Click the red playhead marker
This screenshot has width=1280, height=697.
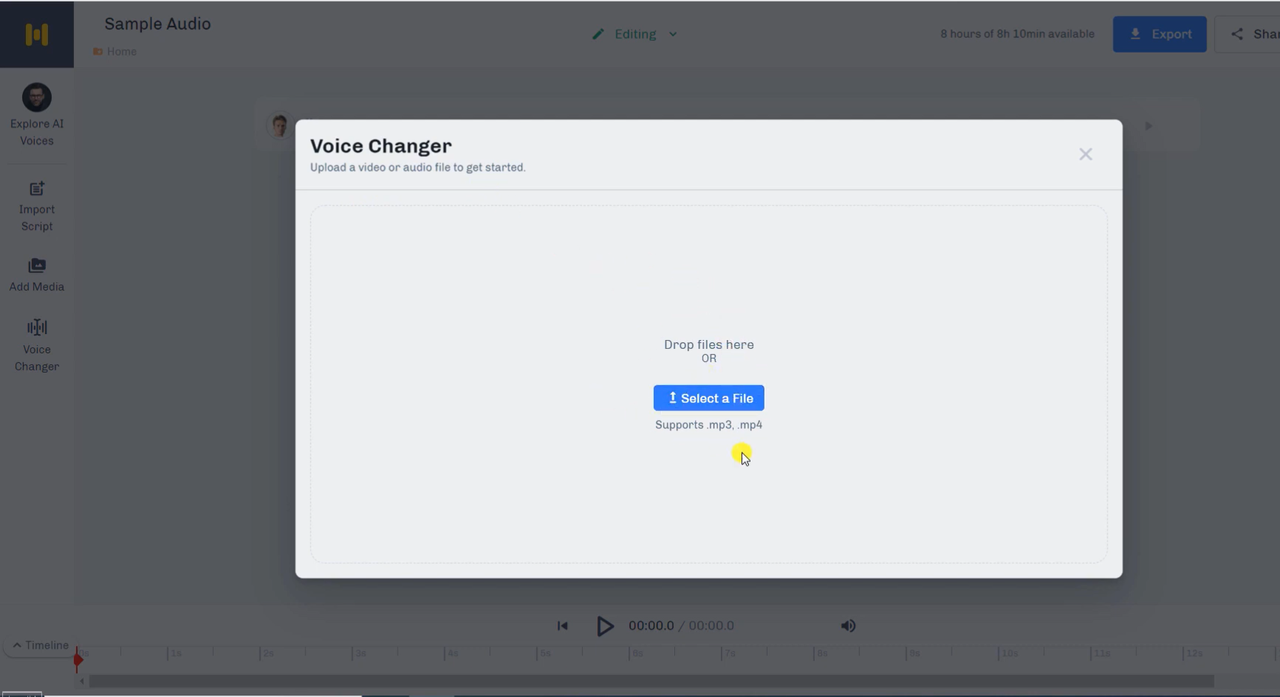(78, 659)
